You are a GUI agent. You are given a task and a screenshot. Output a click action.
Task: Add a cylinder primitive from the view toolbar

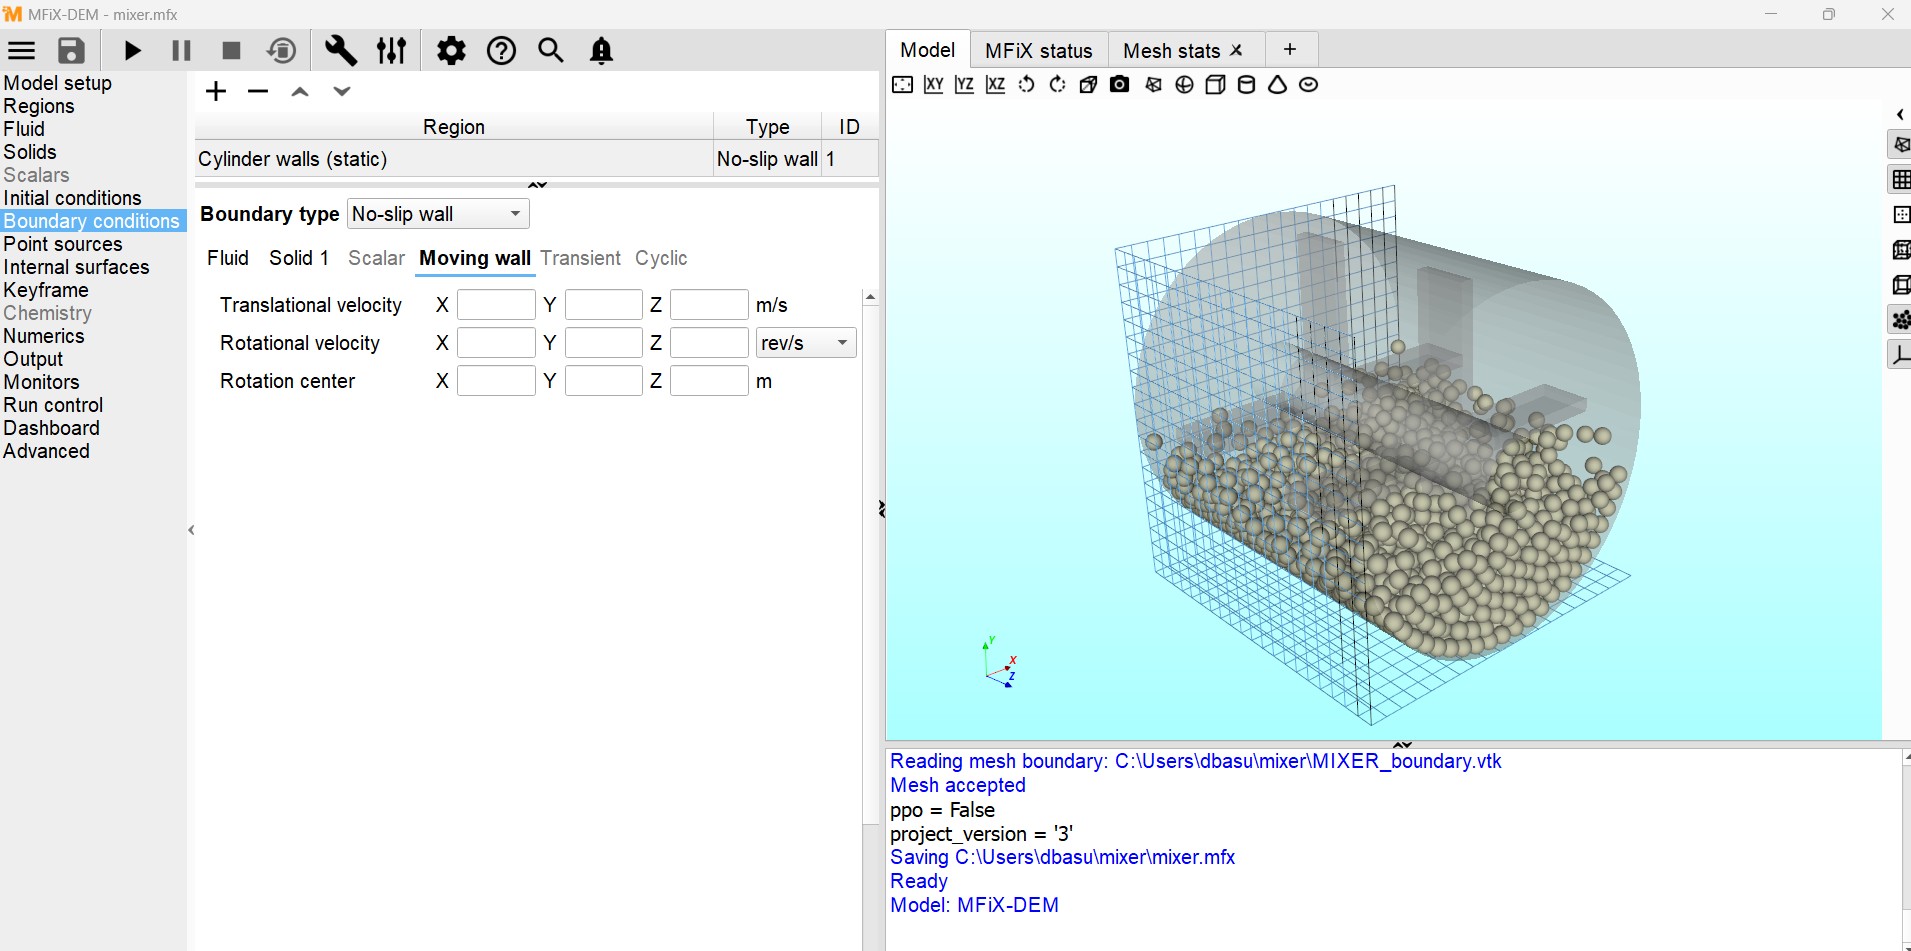click(x=1246, y=85)
